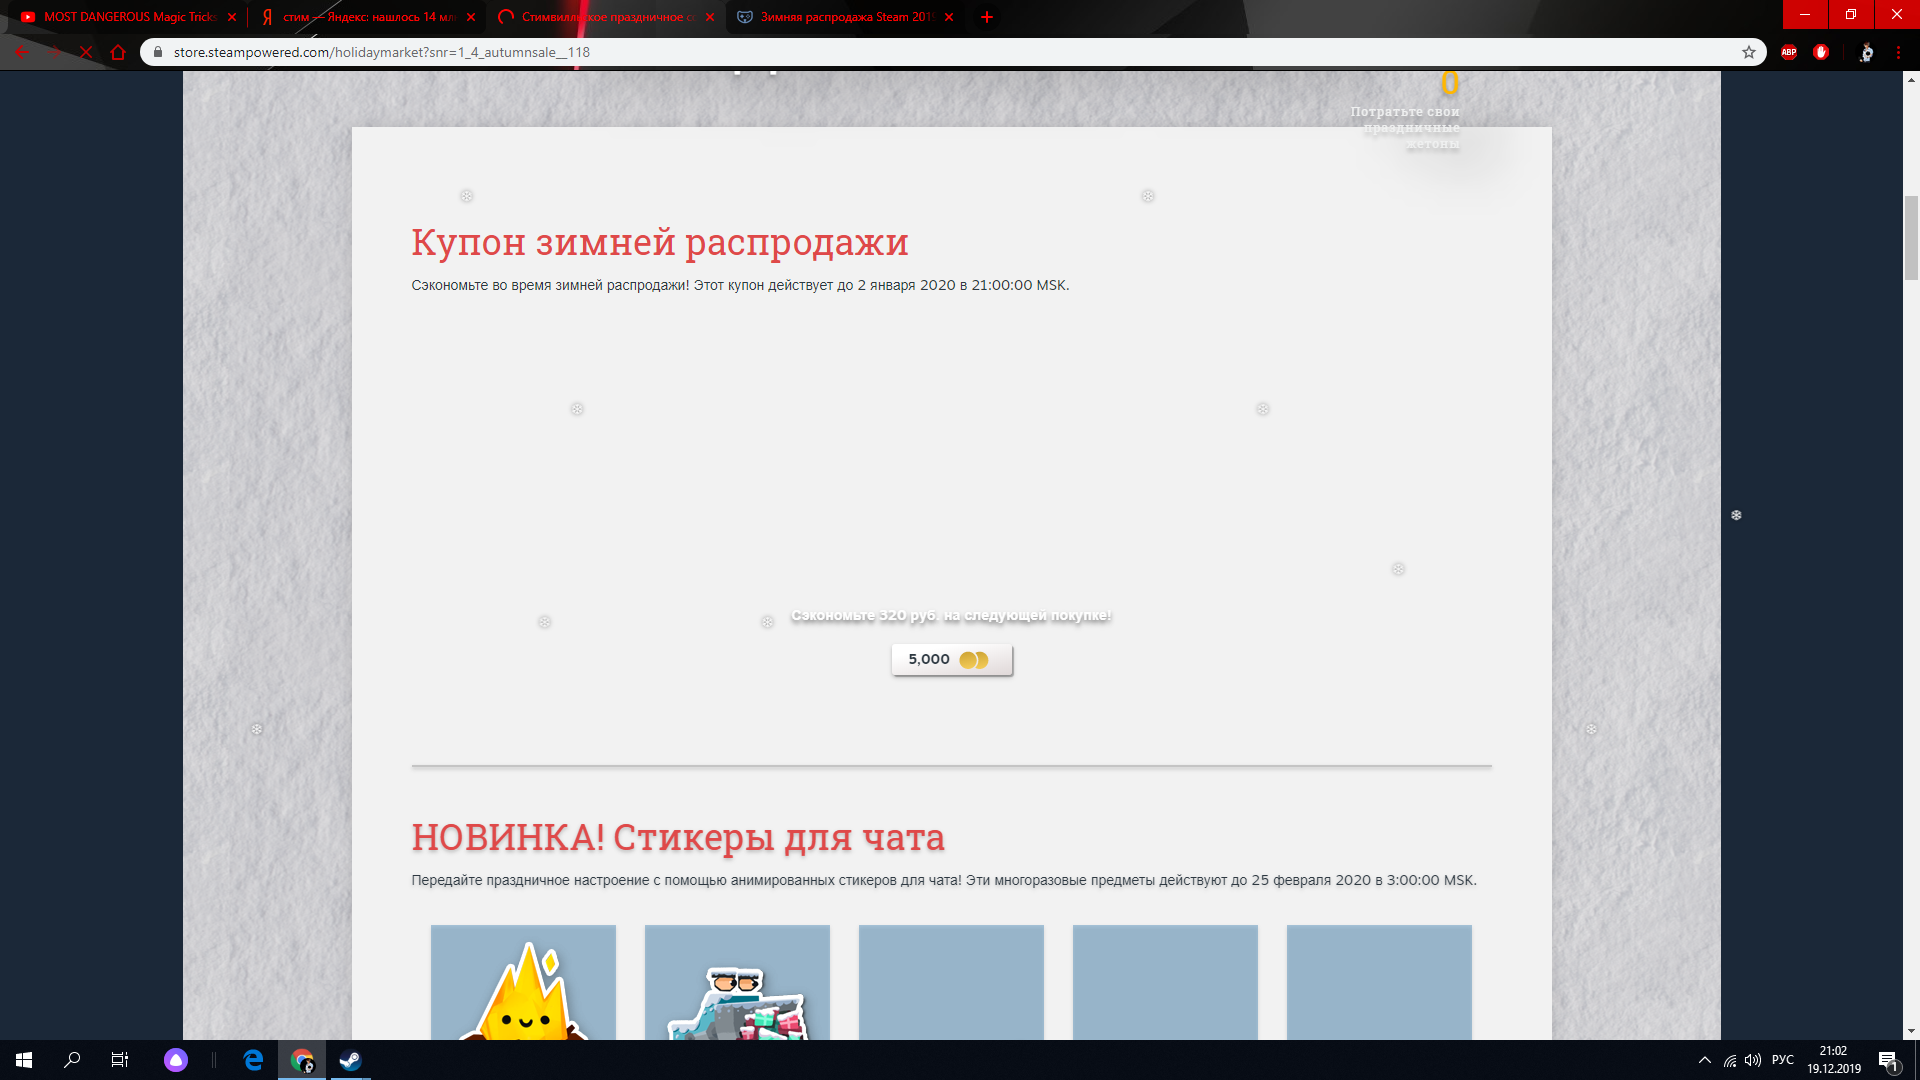1920x1080 pixels.
Task: Click the "Потратьте свои праздничные жетоны" text
Action: click(x=1406, y=127)
